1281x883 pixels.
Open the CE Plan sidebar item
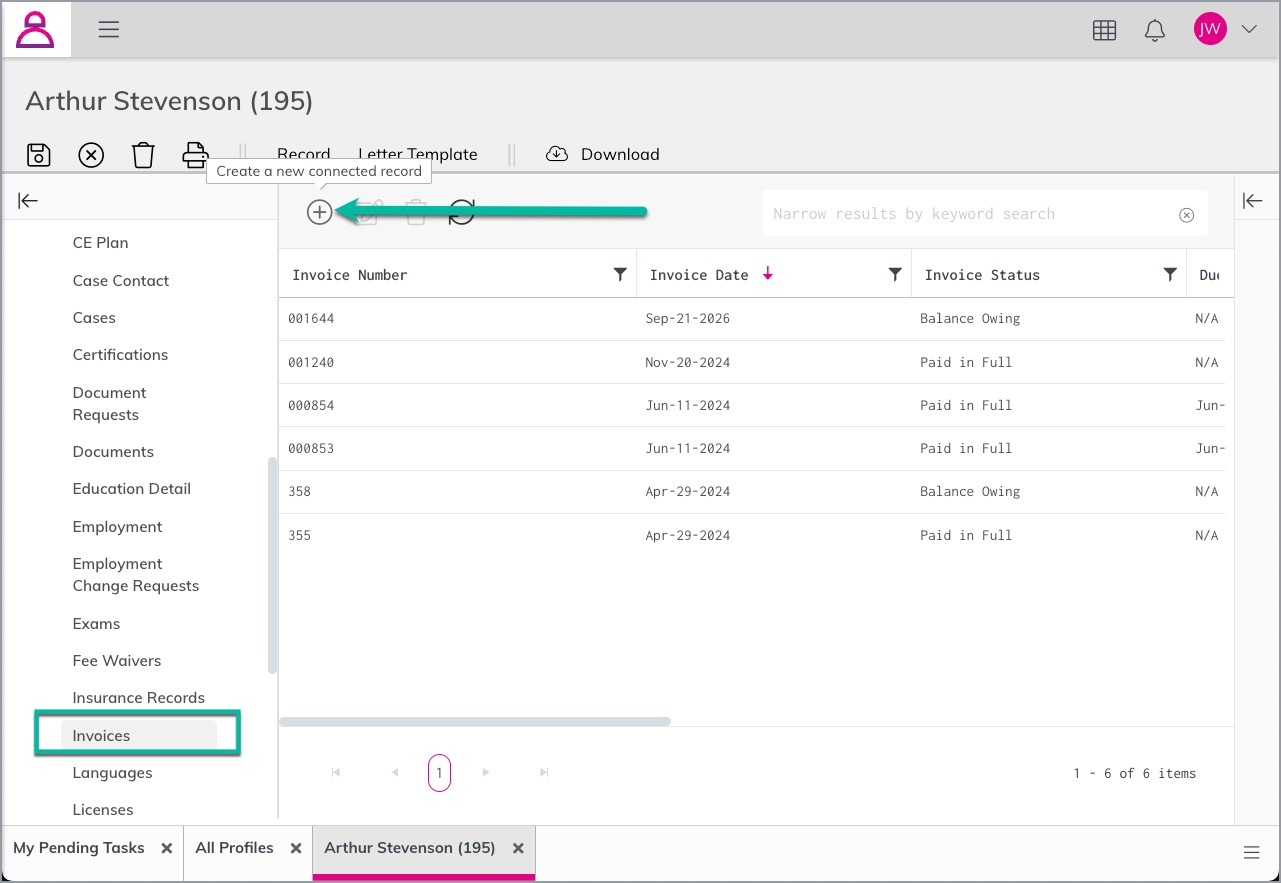pyautogui.click(x=100, y=243)
